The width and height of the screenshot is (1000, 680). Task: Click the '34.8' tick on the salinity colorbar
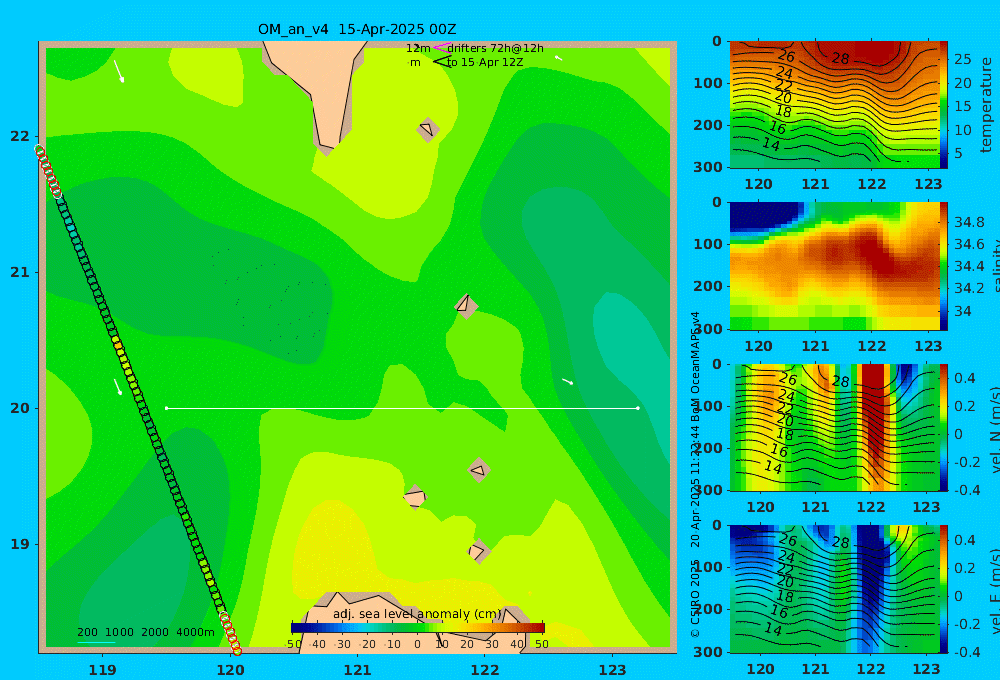(x=969, y=222)
